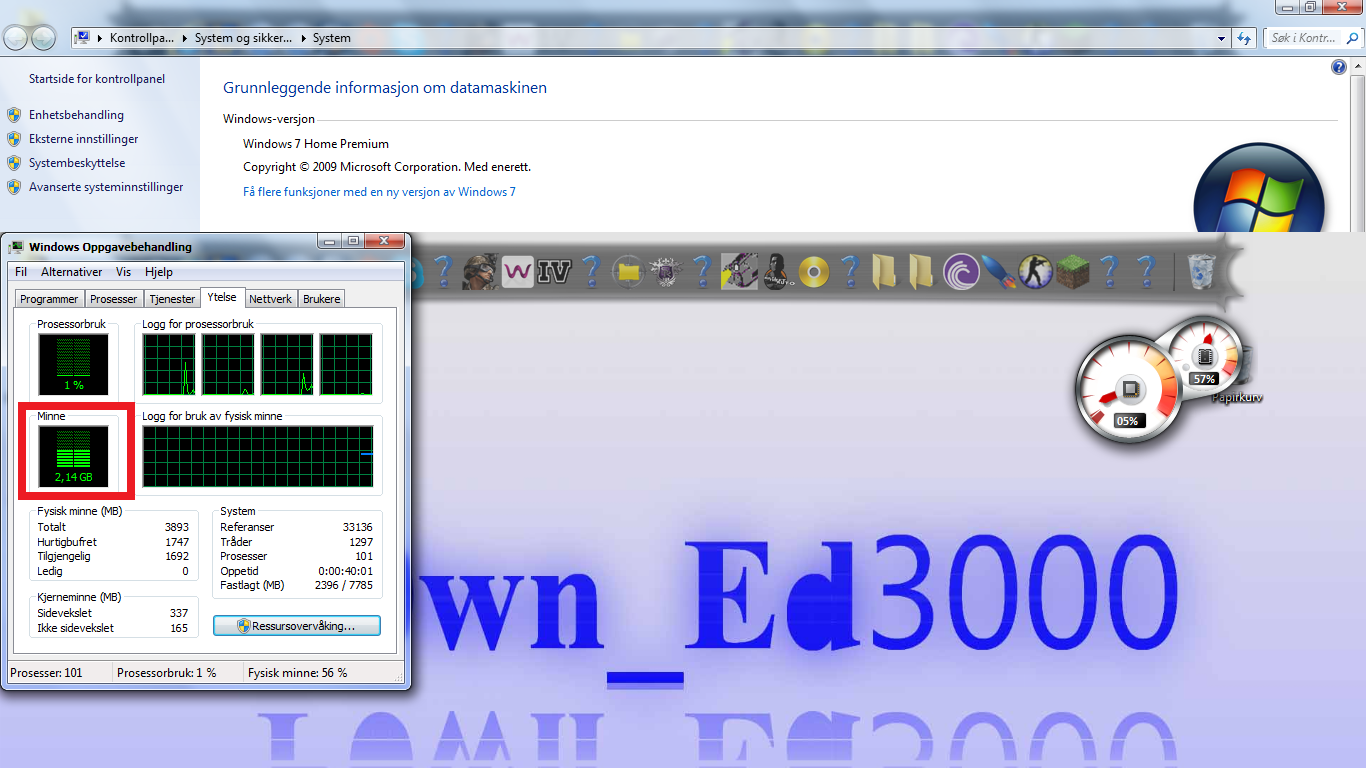The image size is (1366, 768).
Task: Click the status bar Prosesser: 101
Action: click(x=46, y=673)
